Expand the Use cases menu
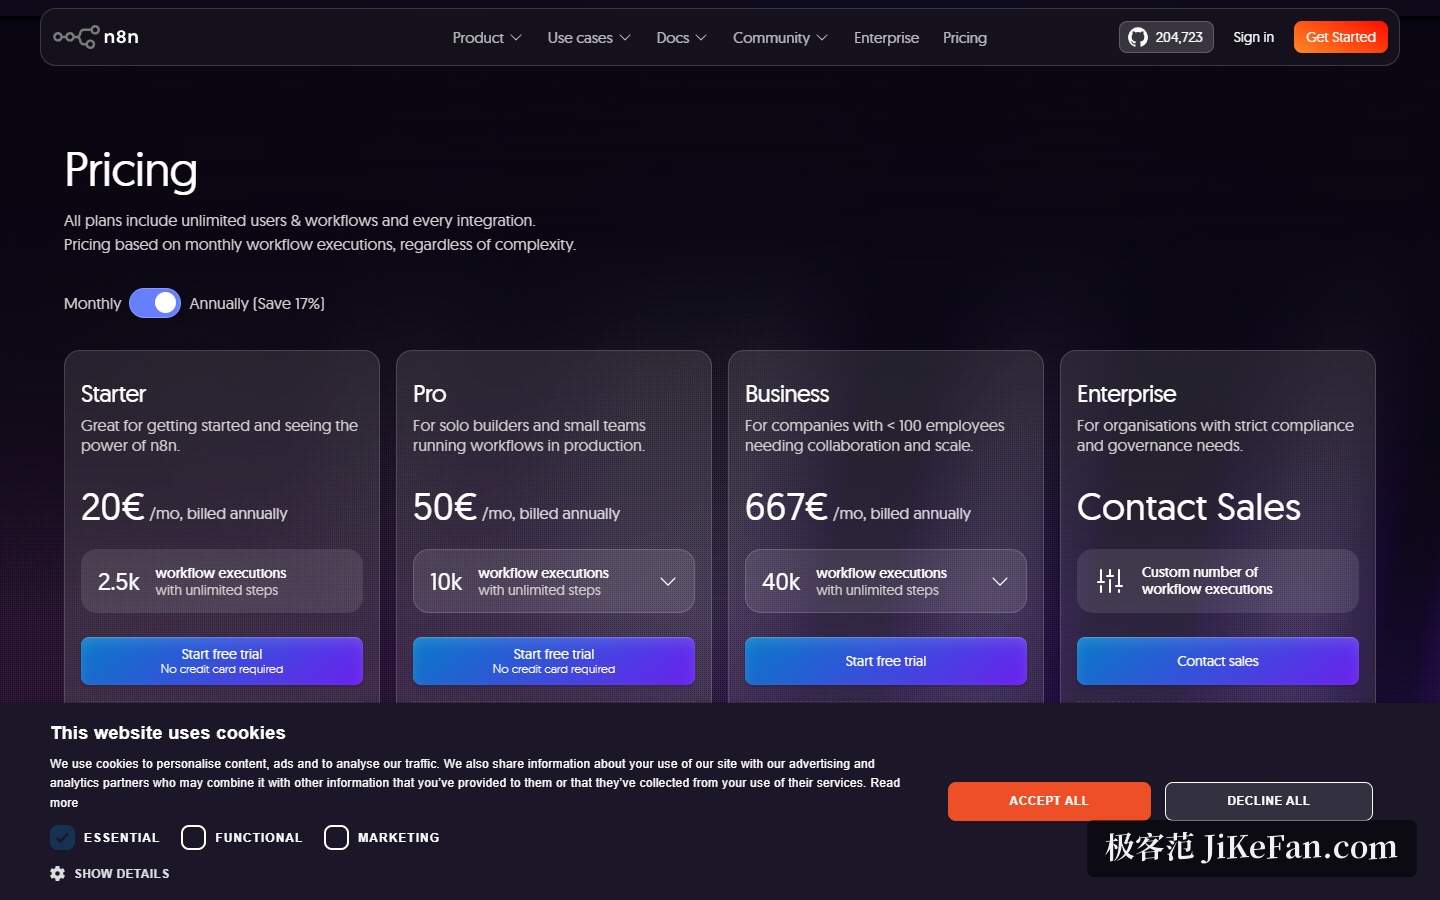This screenshot has width=1440, height=900. [x=589, y=38]
